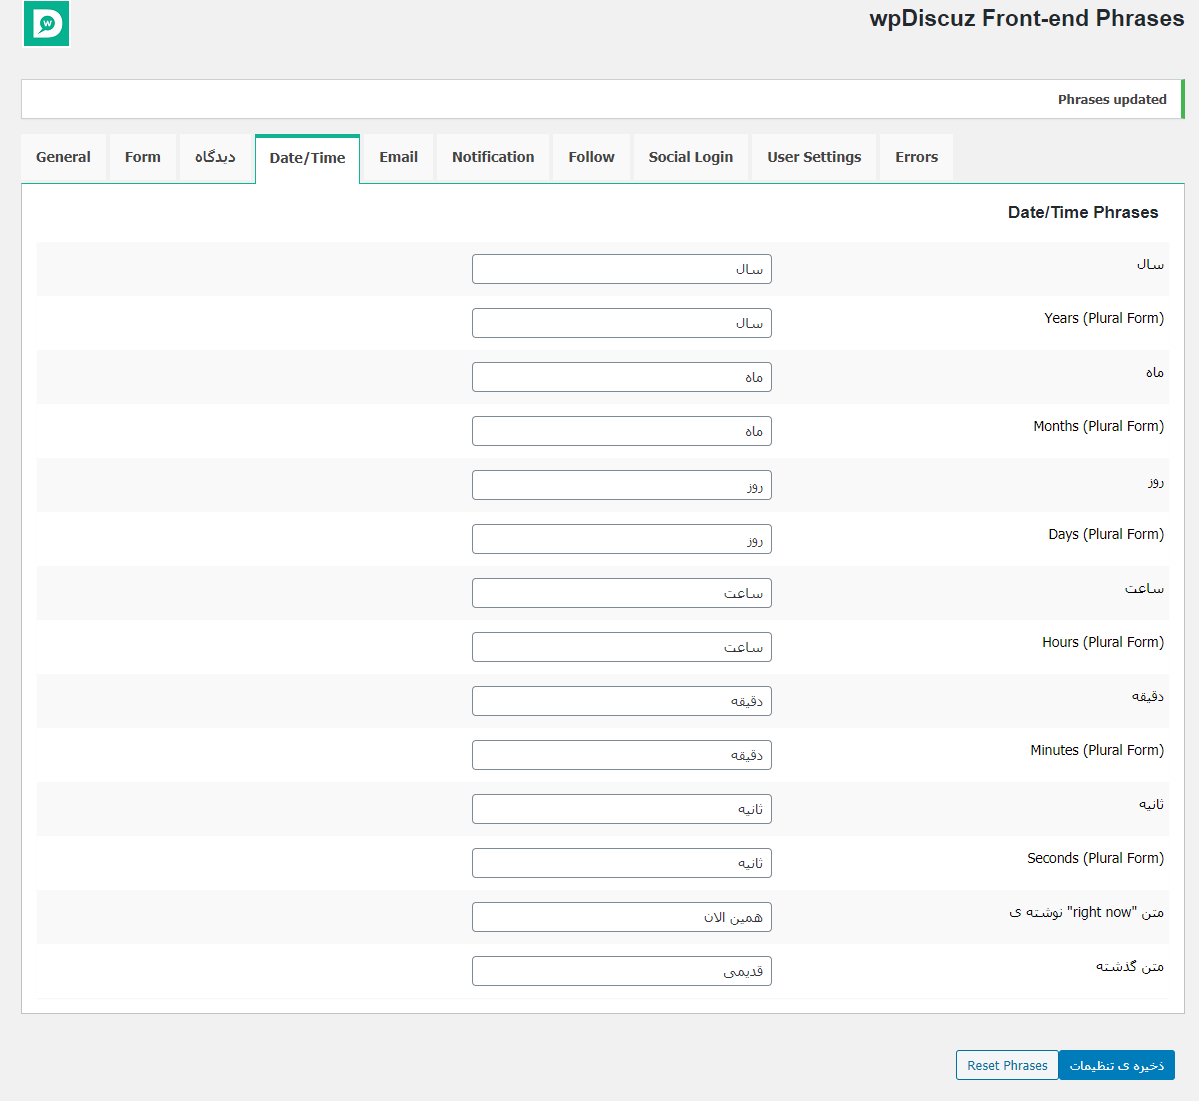Edit the Days (Plural Form) field
Viewport: 1199px width, 1101px height.
tap(622, 539)
